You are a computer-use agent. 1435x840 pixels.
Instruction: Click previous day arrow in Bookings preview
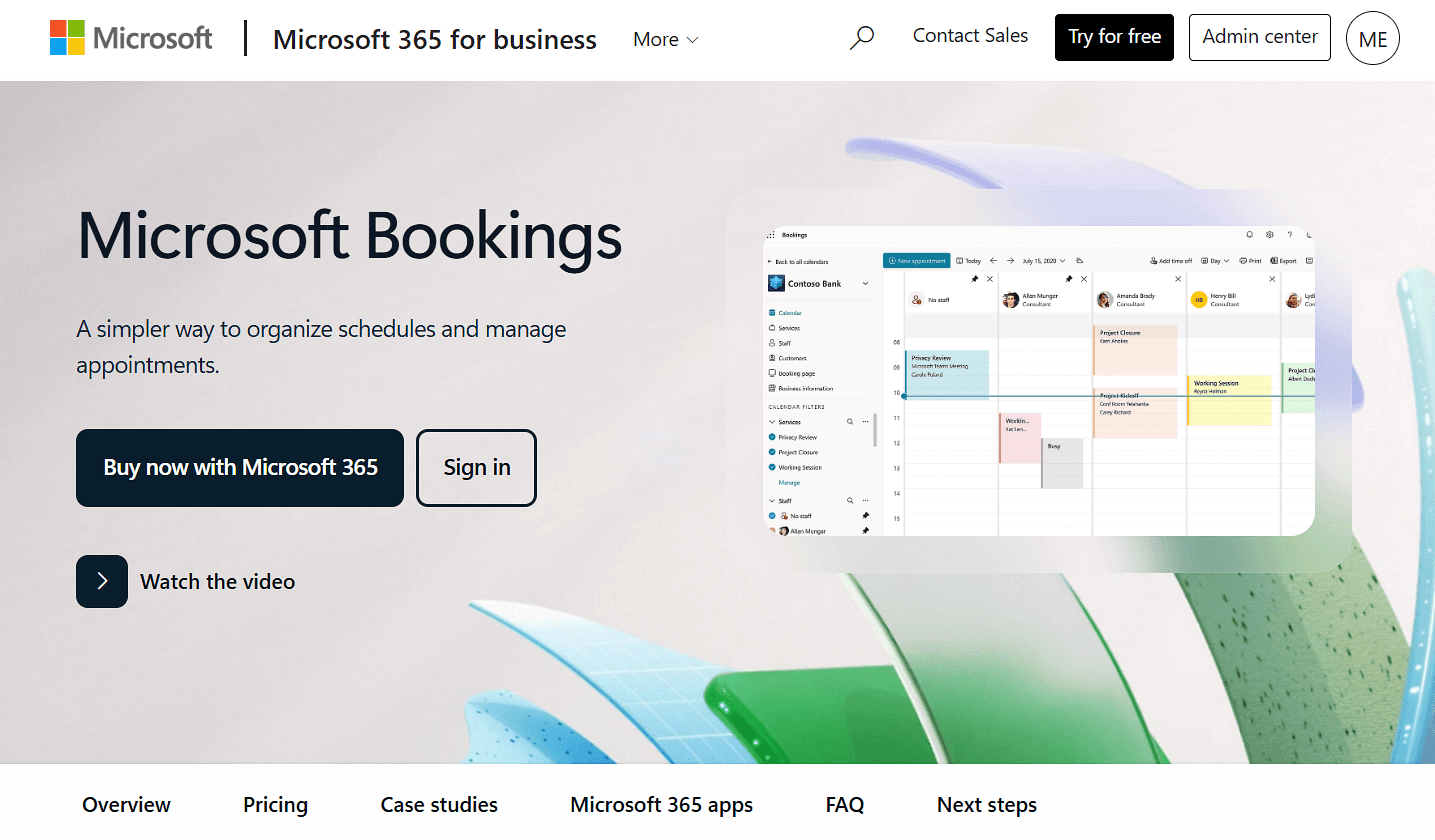pos(993,261)
